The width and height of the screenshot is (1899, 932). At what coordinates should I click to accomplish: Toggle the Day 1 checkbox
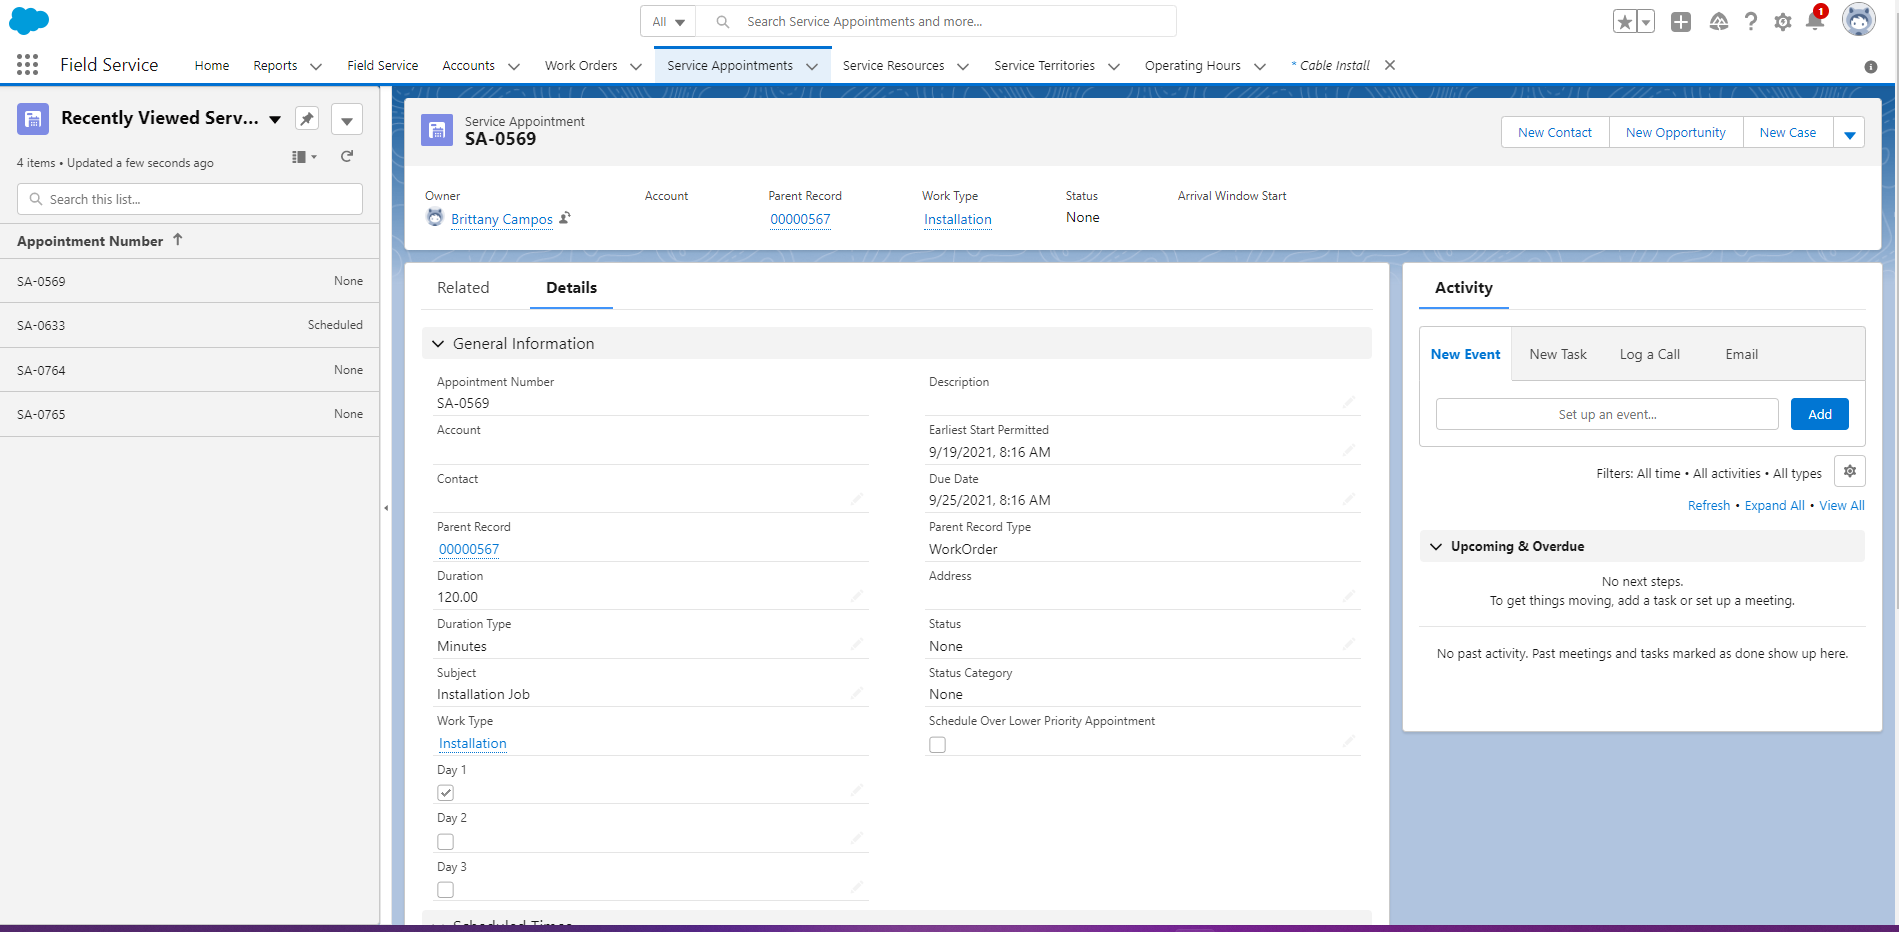click(x=446, y=793)
